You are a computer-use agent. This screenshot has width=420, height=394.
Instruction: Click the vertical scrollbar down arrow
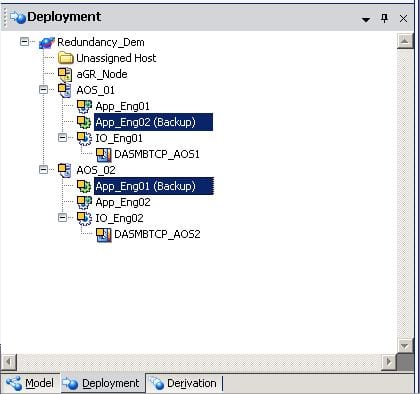(405, 346)
